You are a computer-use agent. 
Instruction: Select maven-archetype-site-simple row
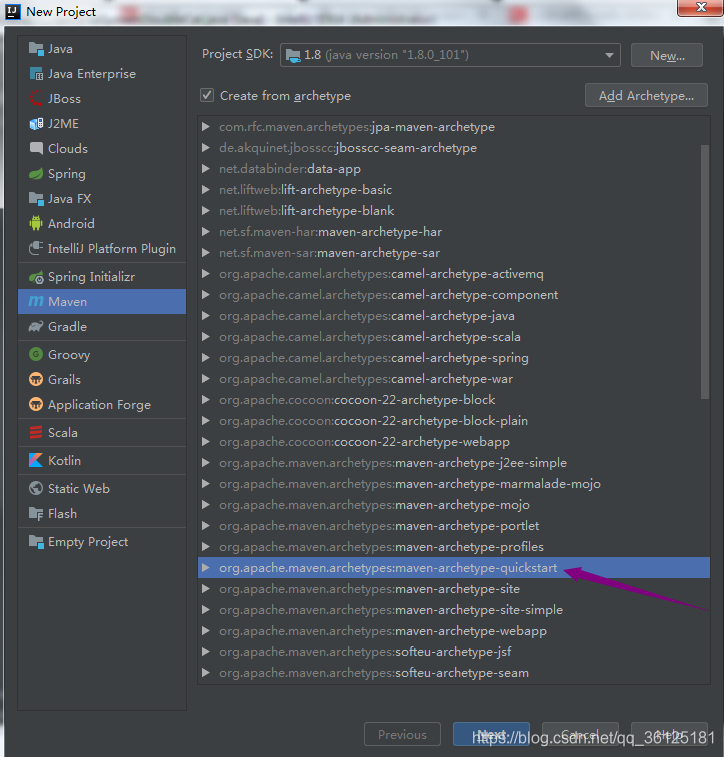pos(454,610)
